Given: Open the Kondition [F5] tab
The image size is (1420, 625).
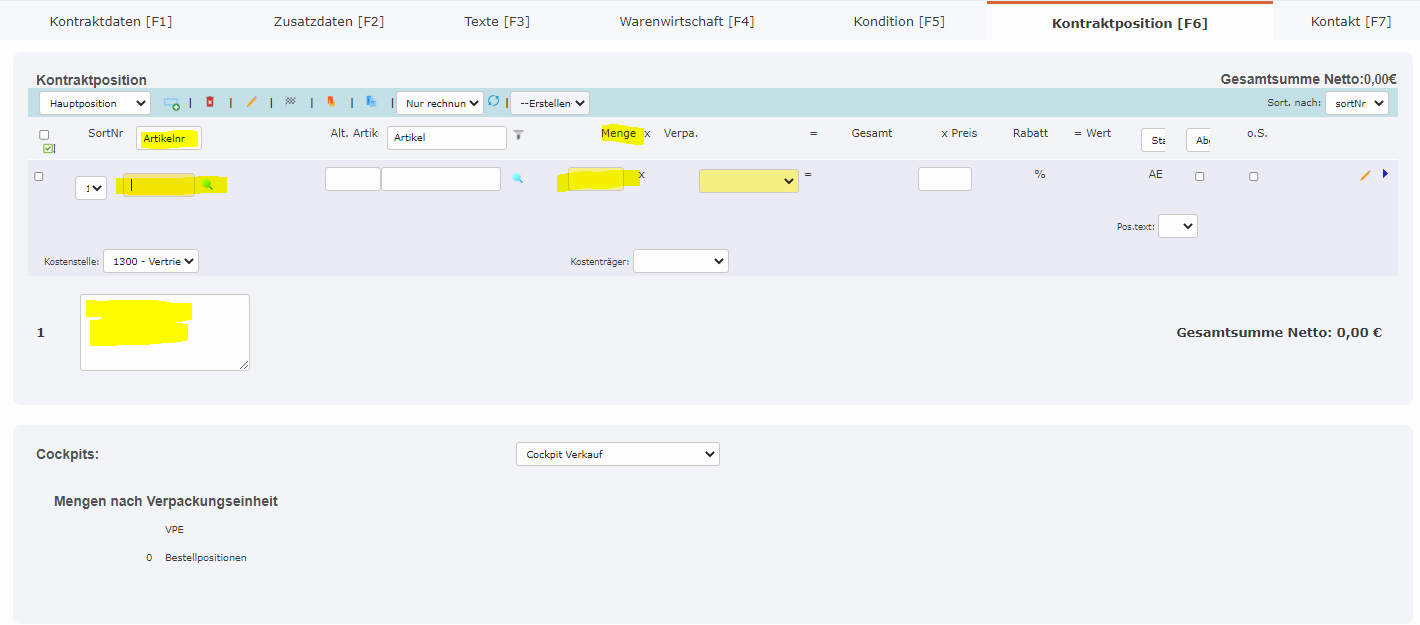Looking at the screenshot, I should pyautogui.click(x=898, y=21).
